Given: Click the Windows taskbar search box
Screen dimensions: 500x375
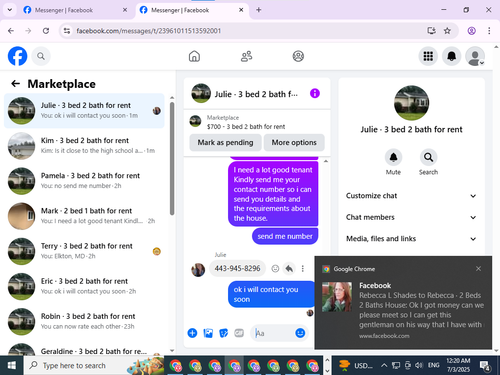Looking at the screenshot, I should click(94, 366).
